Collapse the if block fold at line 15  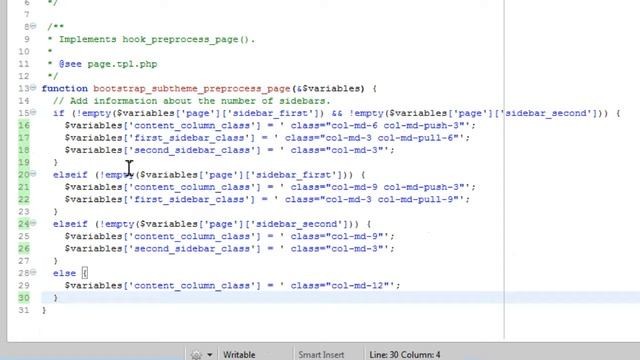33,112
